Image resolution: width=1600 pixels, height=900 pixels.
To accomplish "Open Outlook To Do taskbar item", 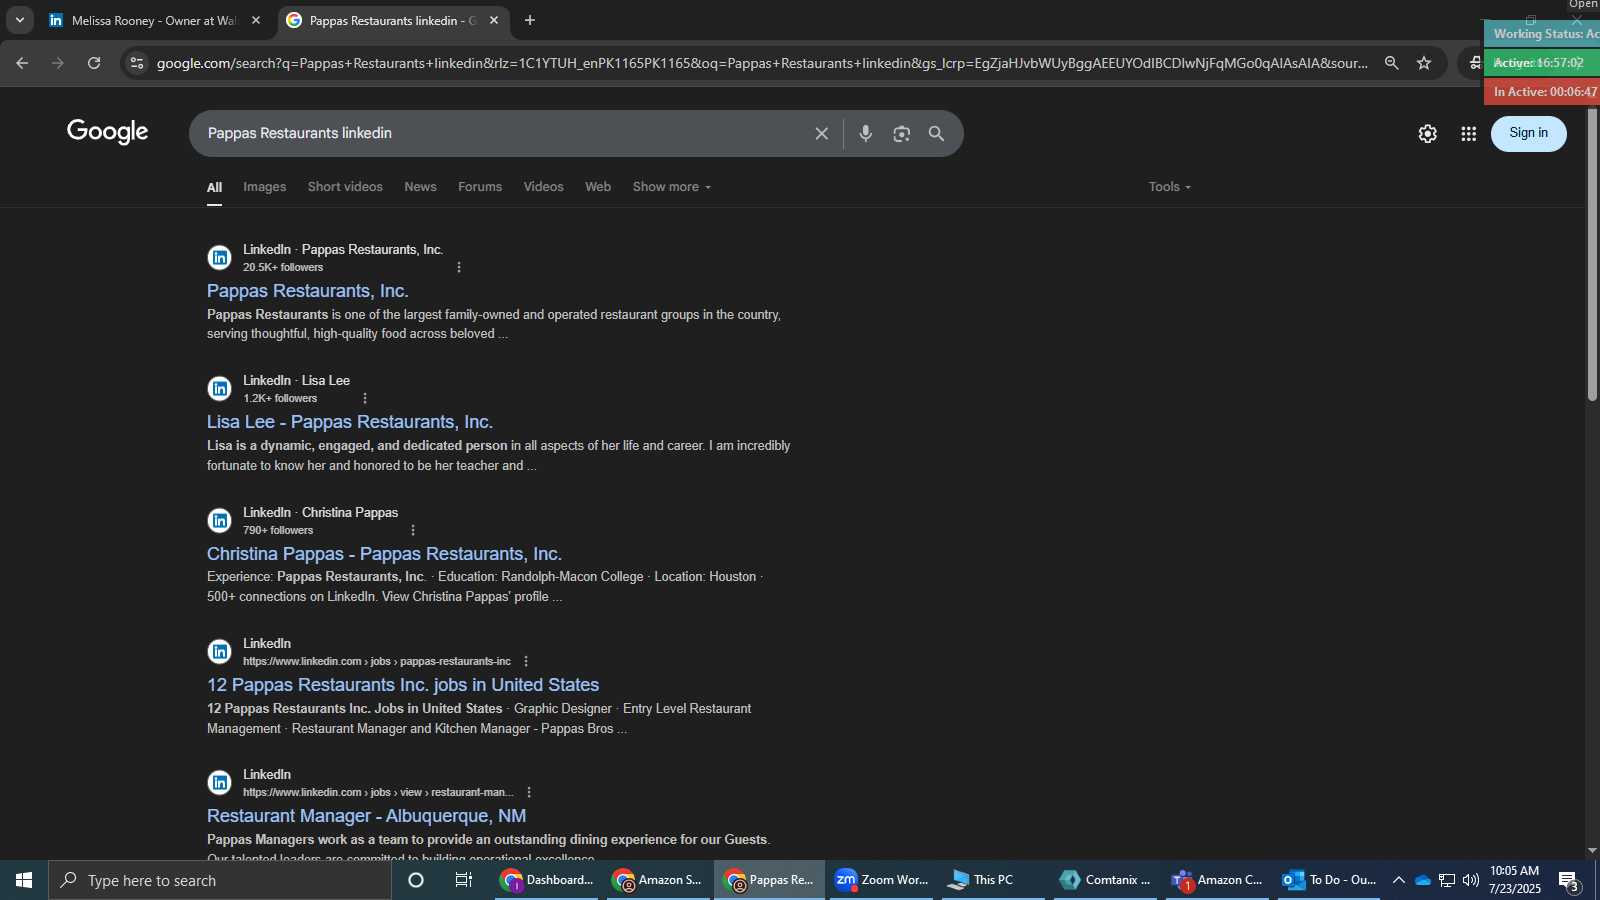I will (1329, 880).
